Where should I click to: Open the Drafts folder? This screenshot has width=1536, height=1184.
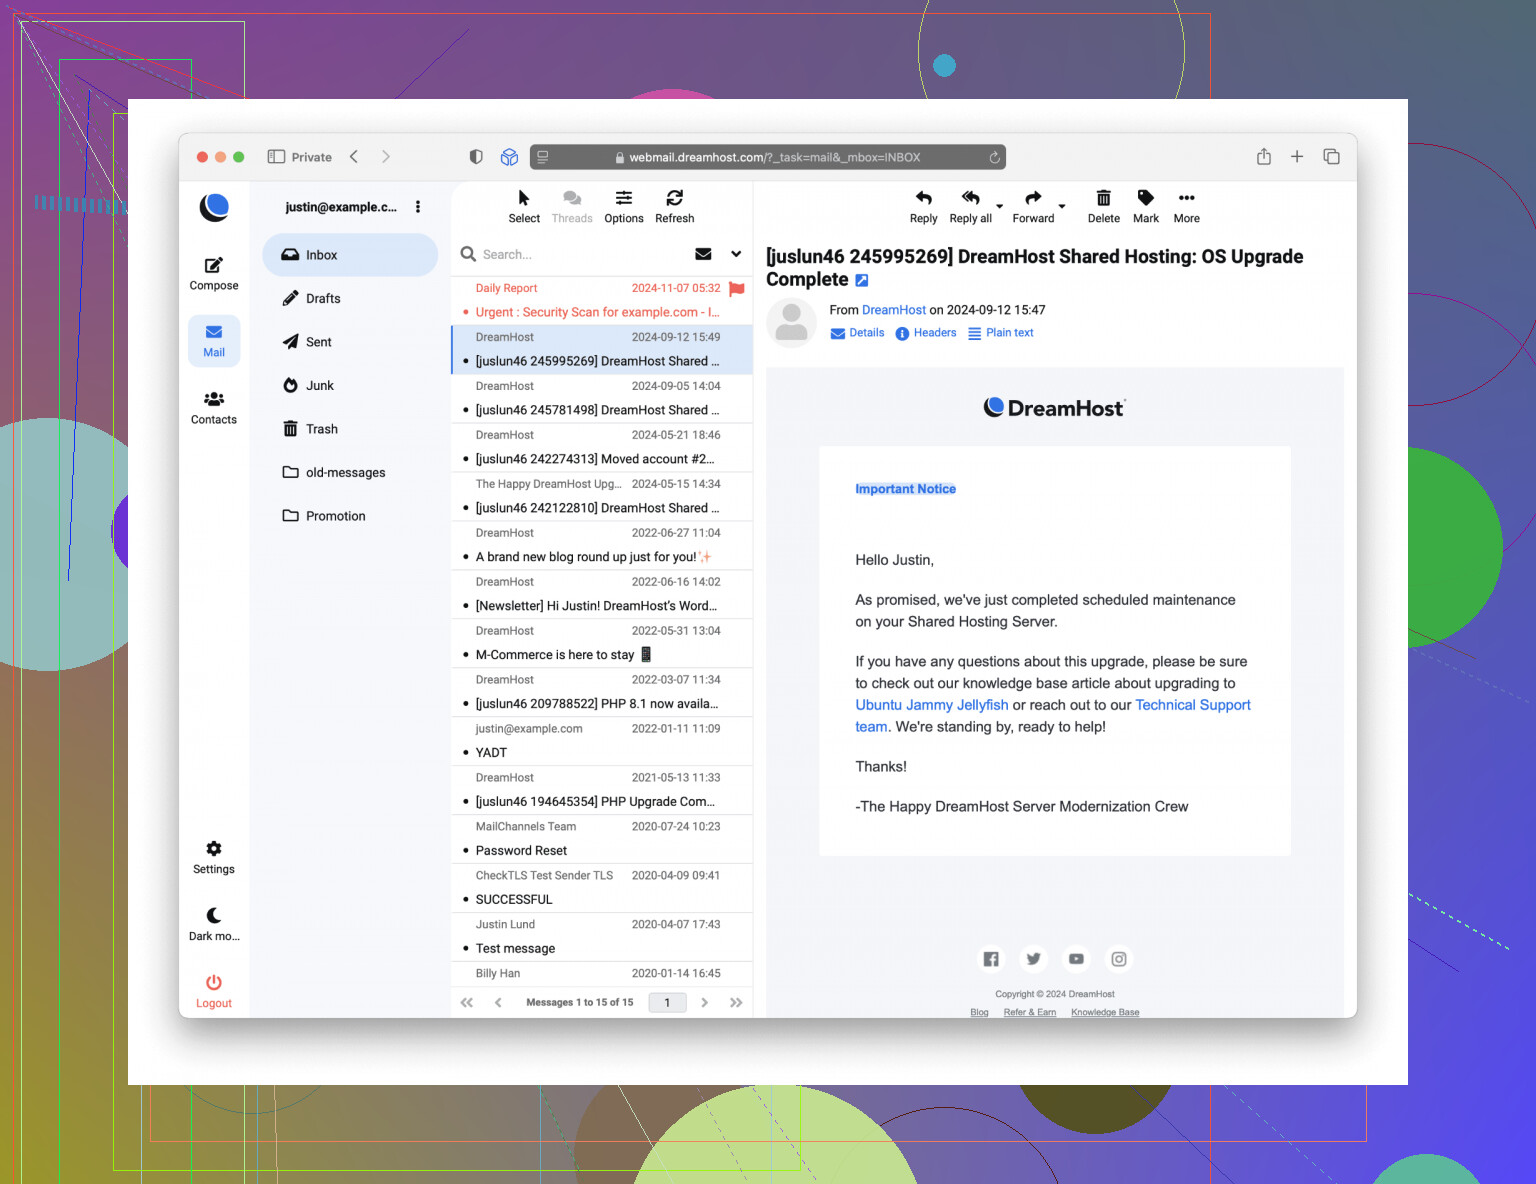click(350, 298)
